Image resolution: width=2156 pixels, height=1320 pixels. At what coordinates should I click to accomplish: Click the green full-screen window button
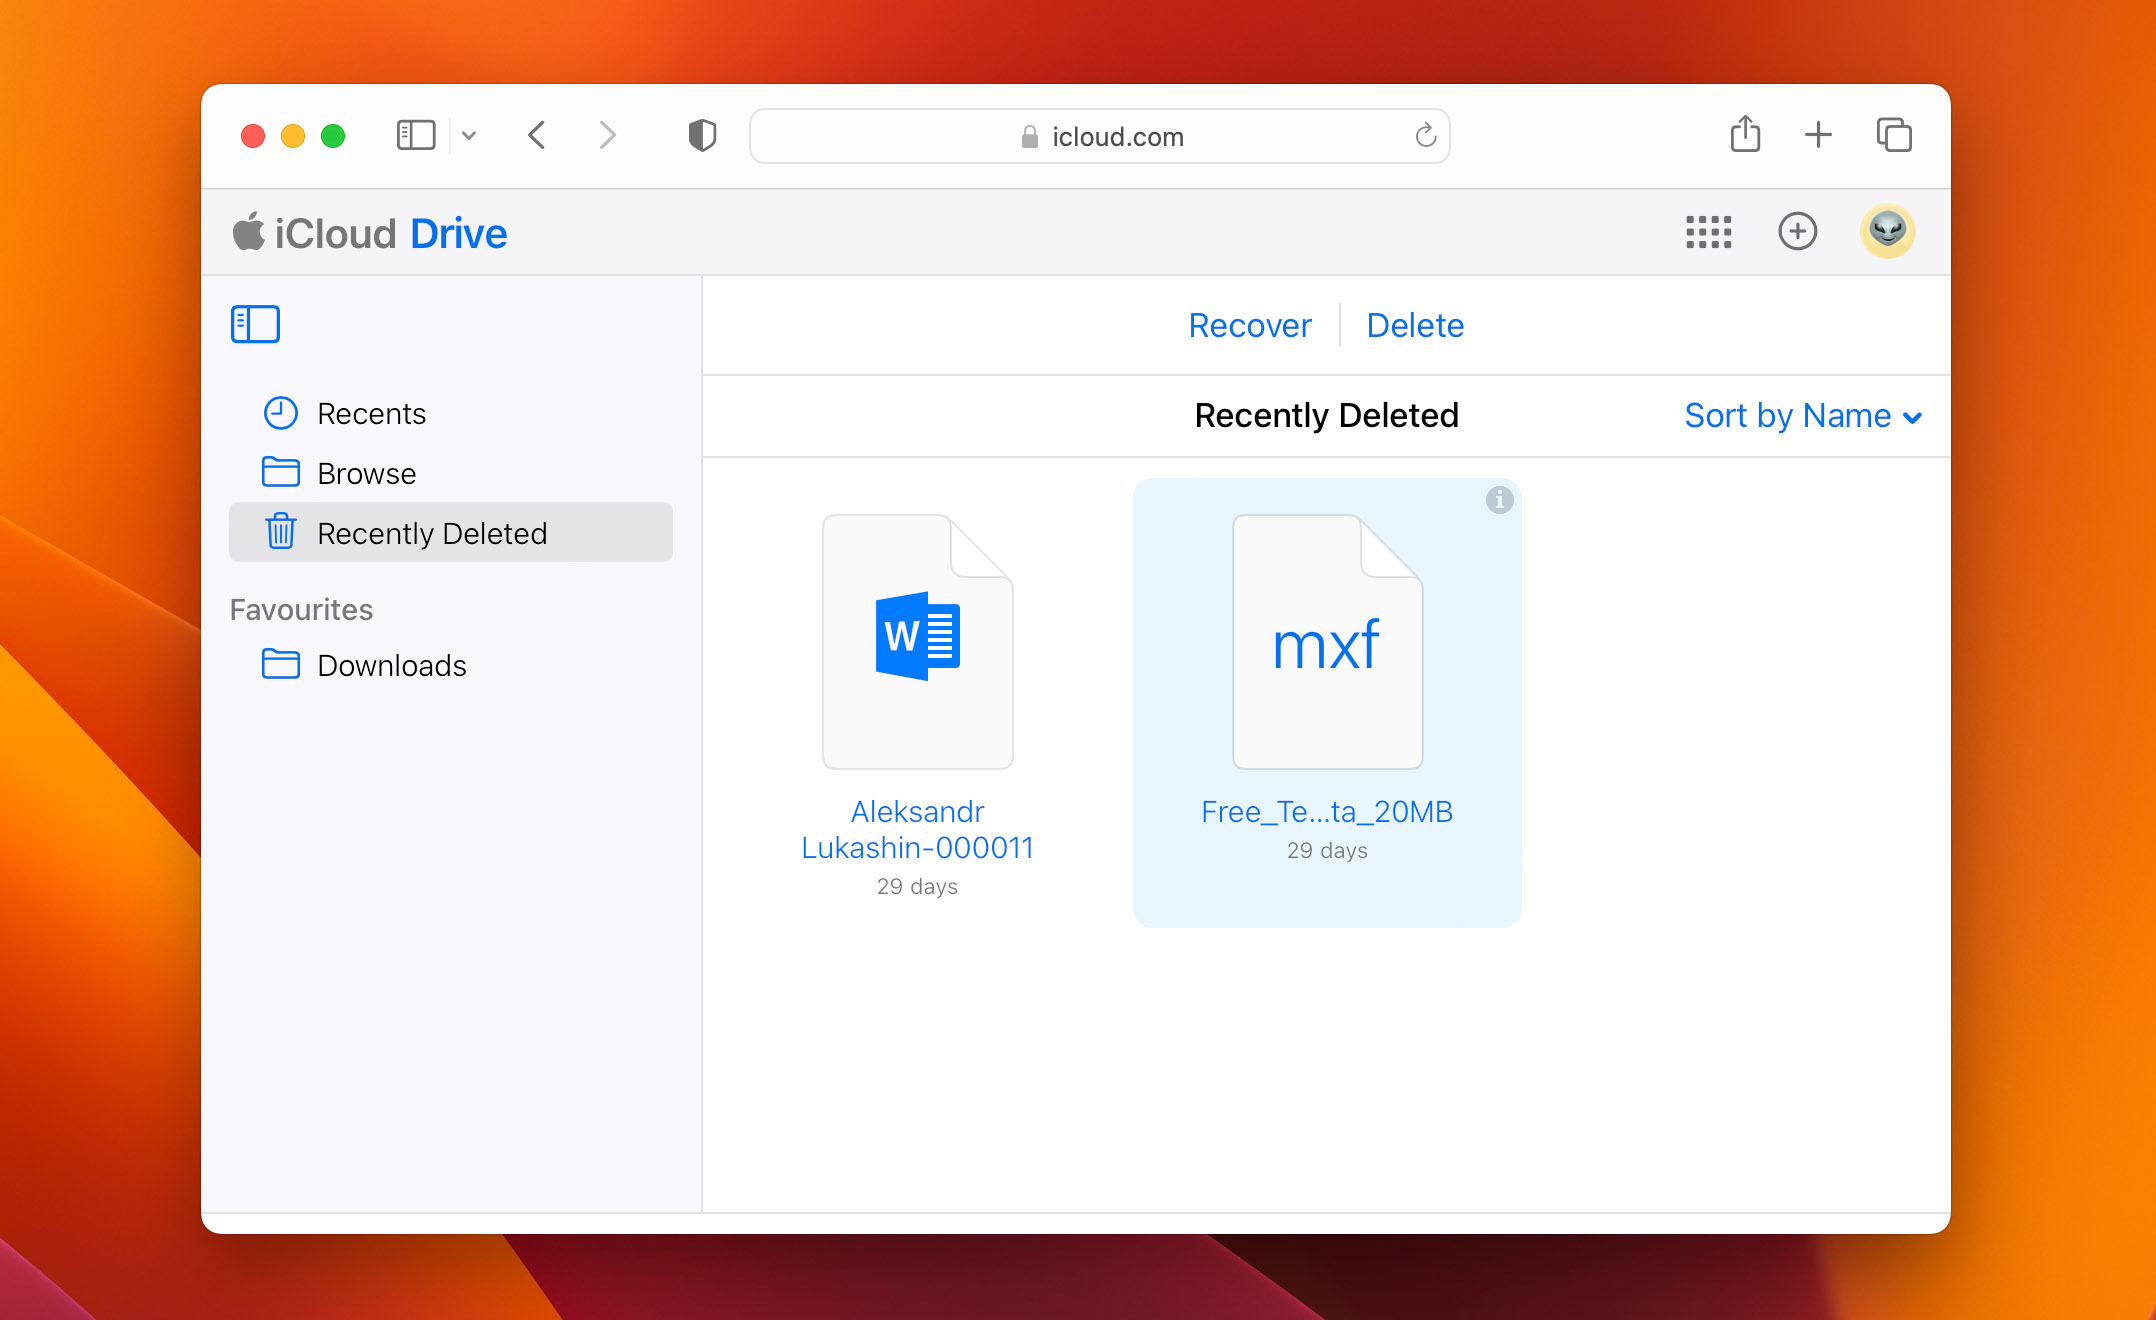(333, 135)
